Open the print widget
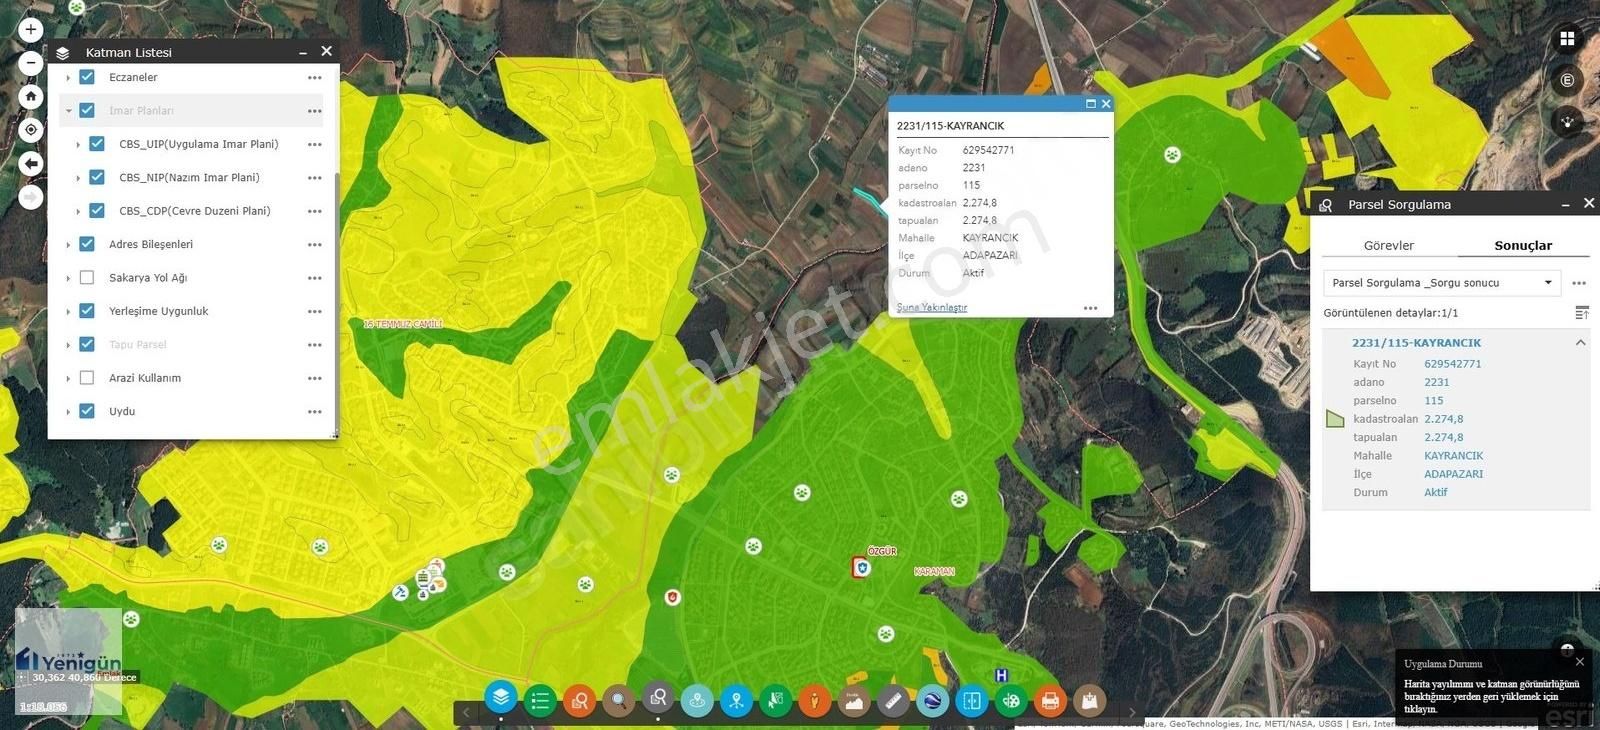The width and height of the screenshot is (1600, 730). point(1050,701)
